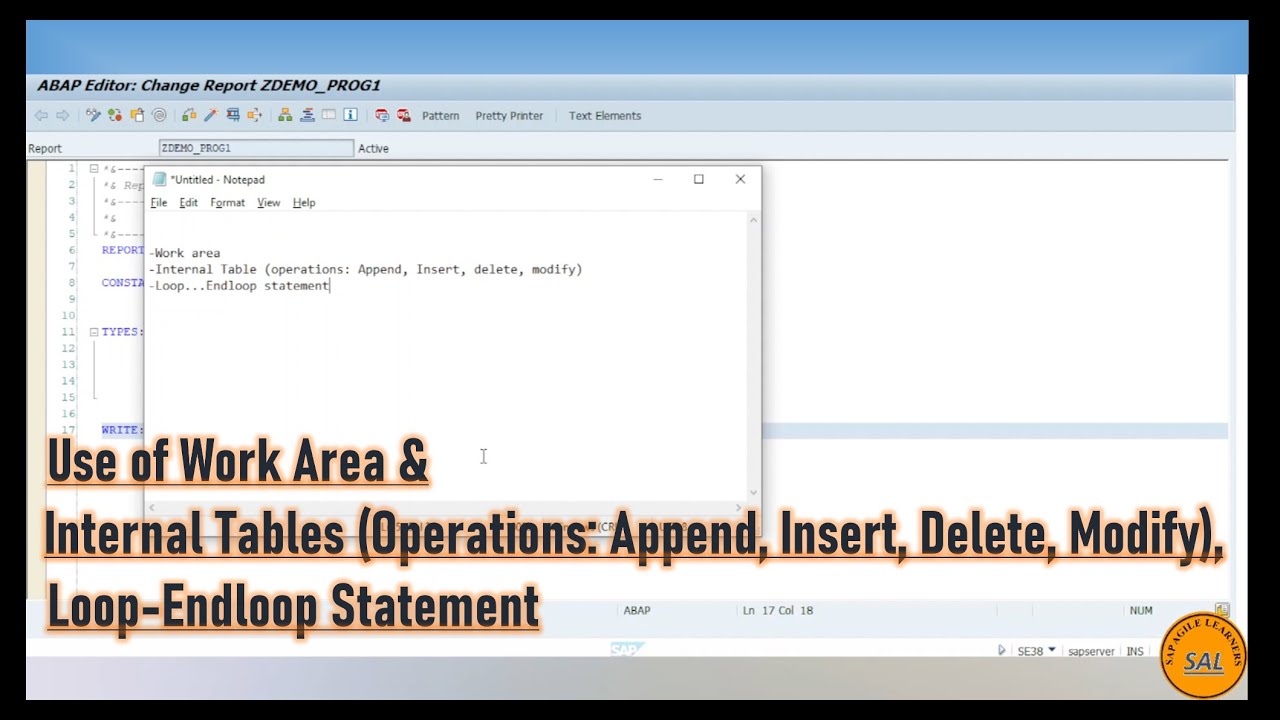Viewport: 1280px width, 720px height.
Task: Toggle full screen editor icon
Action: (x=328, y=115)
